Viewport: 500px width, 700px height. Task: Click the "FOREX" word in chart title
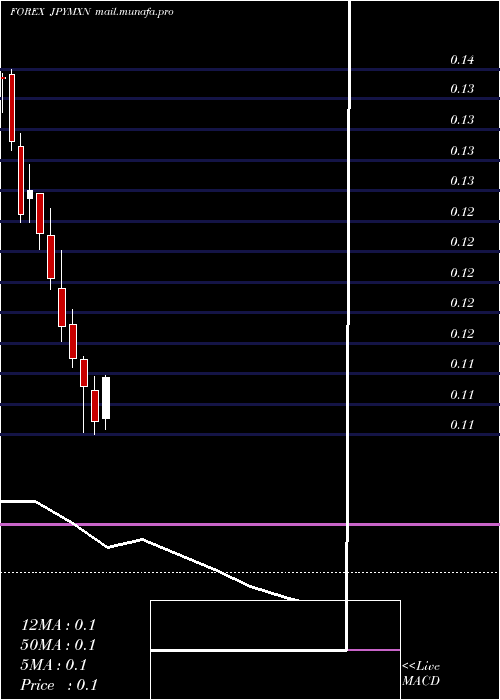click(27, 12)
